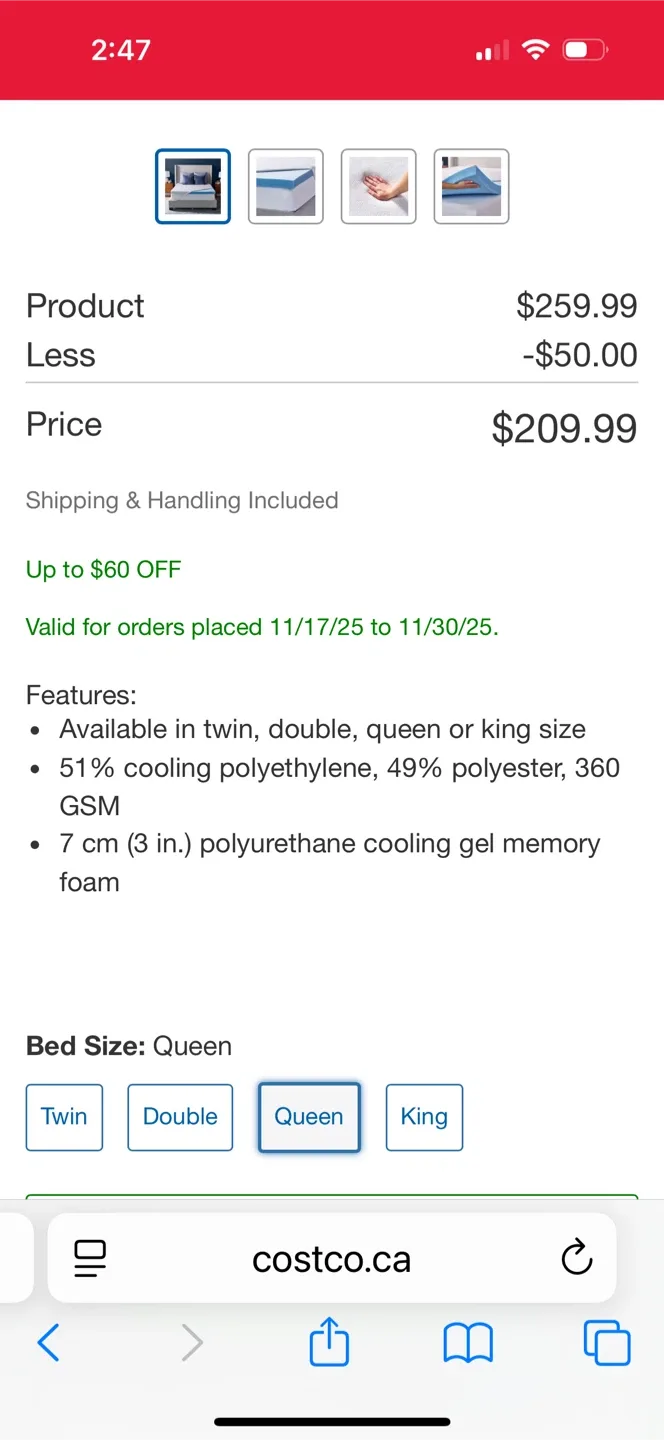Open the Share sheet icon
This screenshot has width=664, height=1440.
pos(329,1343)
